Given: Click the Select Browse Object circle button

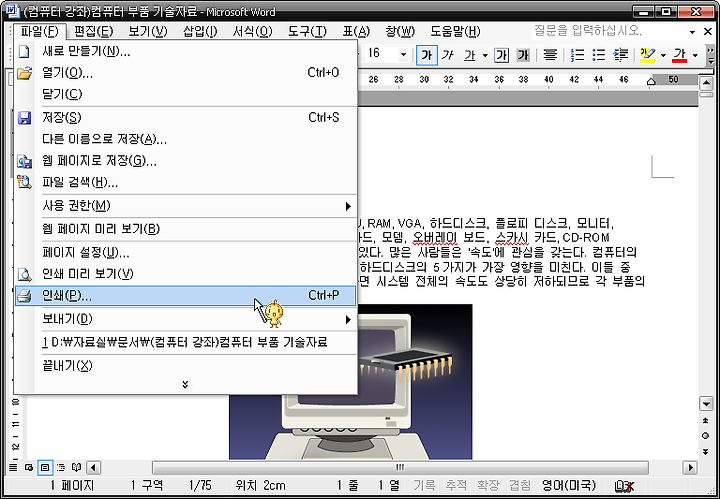Looking at the screenshot, I should 706,436.
